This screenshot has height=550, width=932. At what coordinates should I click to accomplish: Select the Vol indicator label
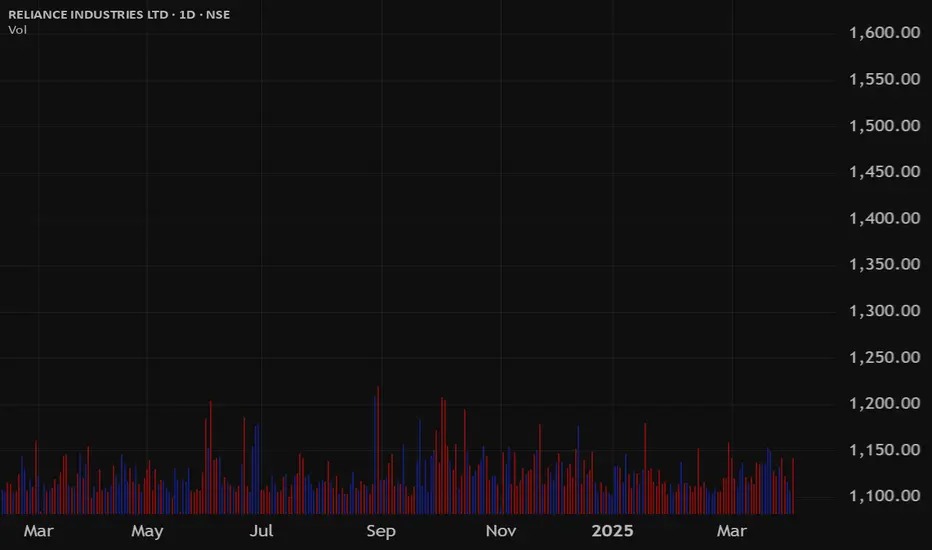(x=17, y=30)
